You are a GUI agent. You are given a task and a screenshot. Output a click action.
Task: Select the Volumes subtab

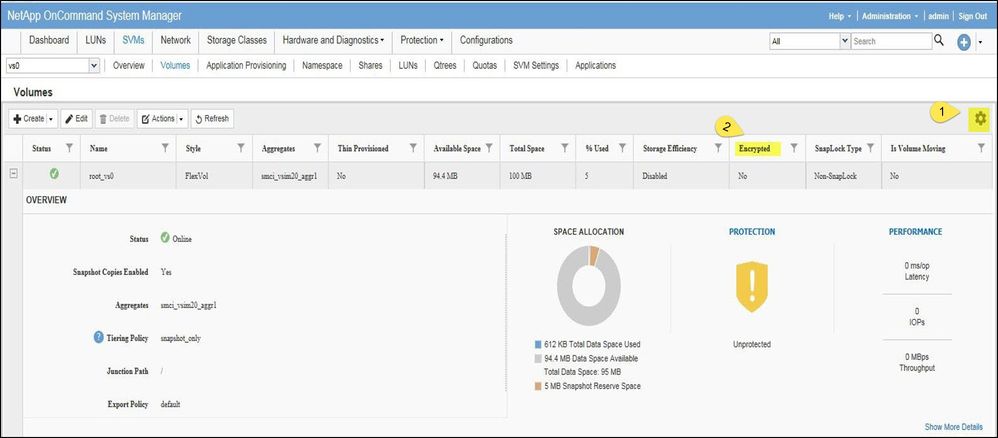[x=175, y=66]
